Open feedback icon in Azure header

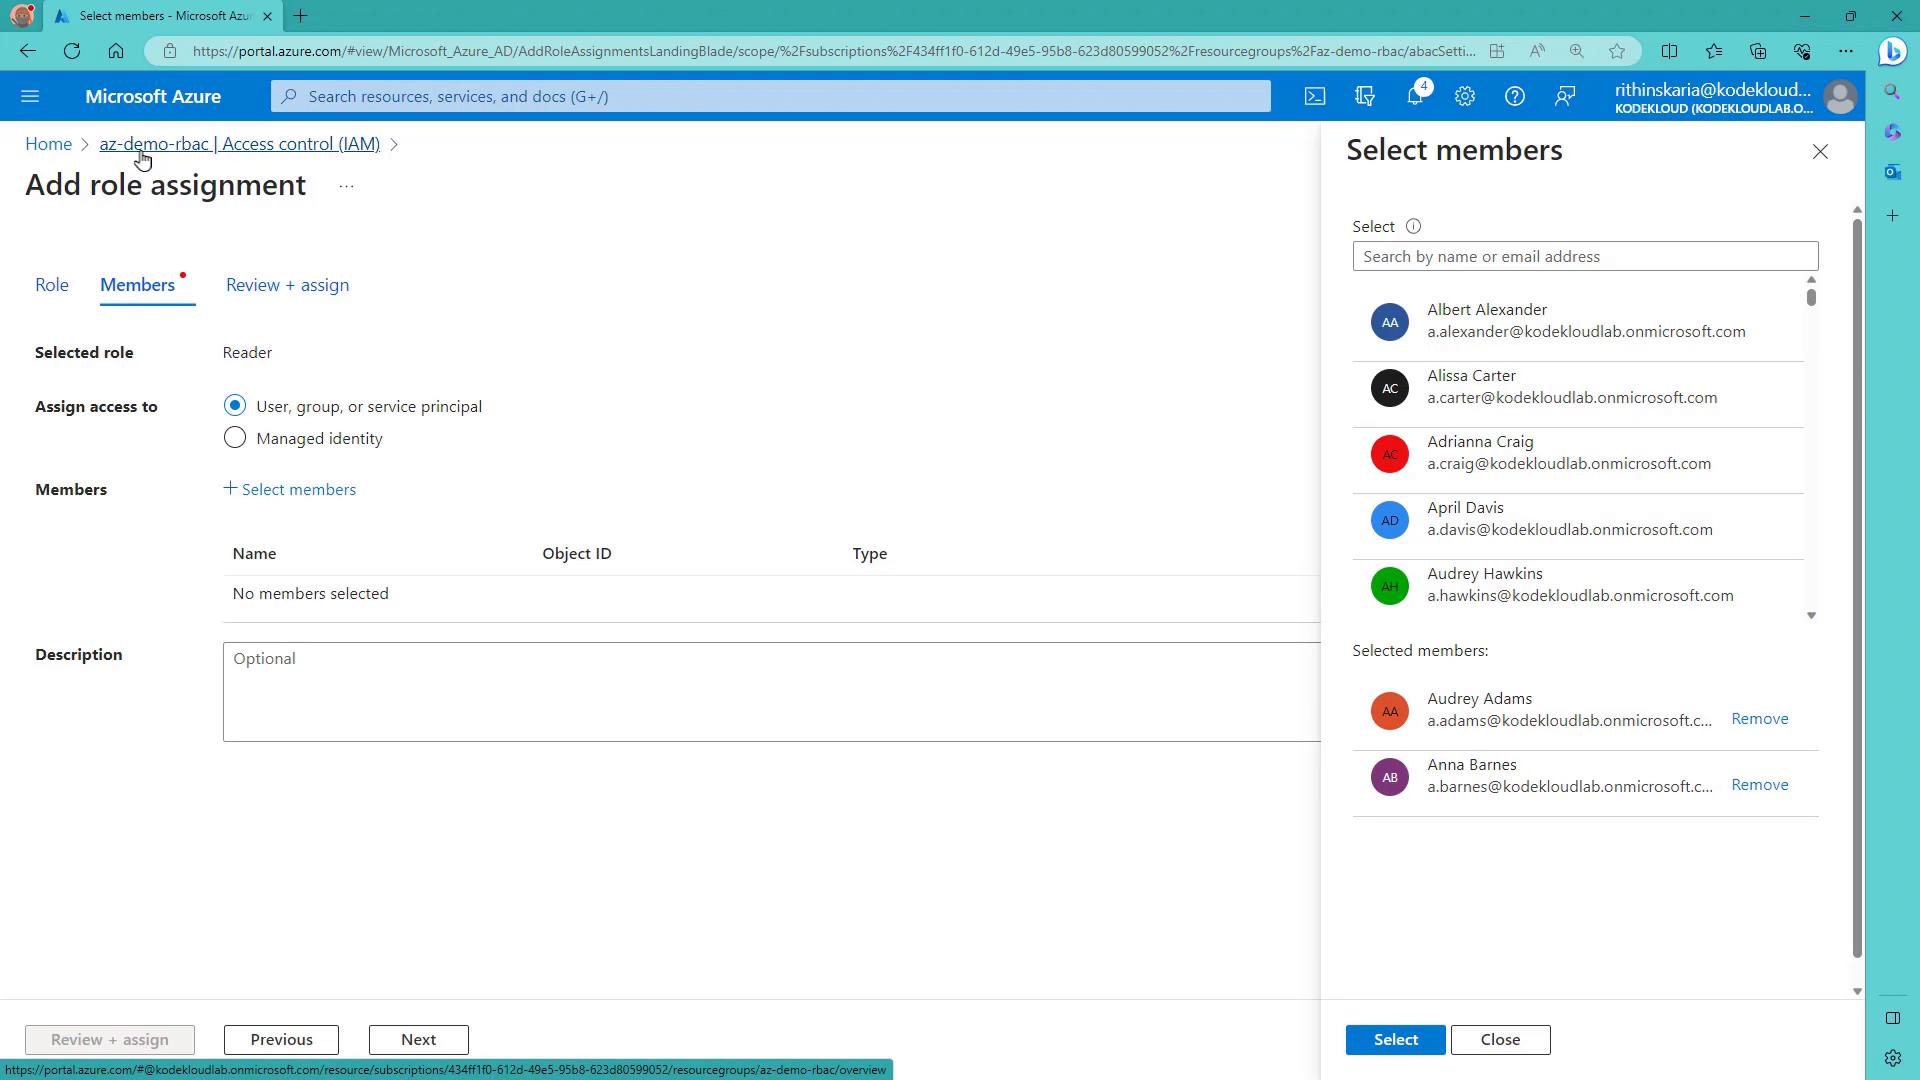(1565, 96)
